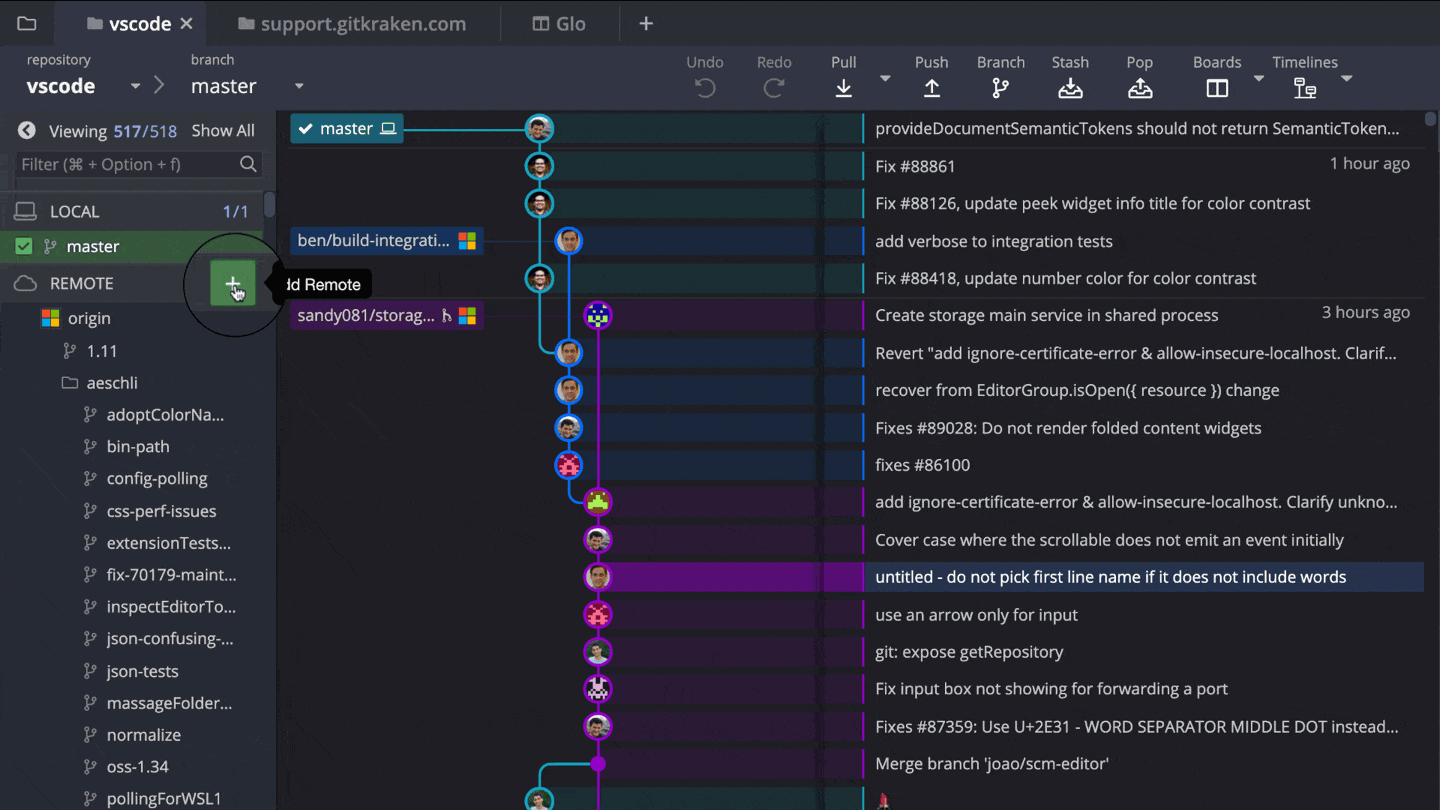Select remote branch oss-1.34
Image resolution: width=1440 pixels, height=810 pixels.
[137, 767]
